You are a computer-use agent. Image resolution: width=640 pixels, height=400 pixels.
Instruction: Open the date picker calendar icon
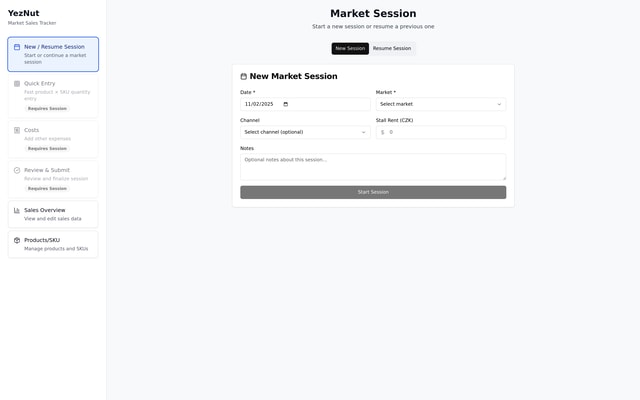pos(285,104)
